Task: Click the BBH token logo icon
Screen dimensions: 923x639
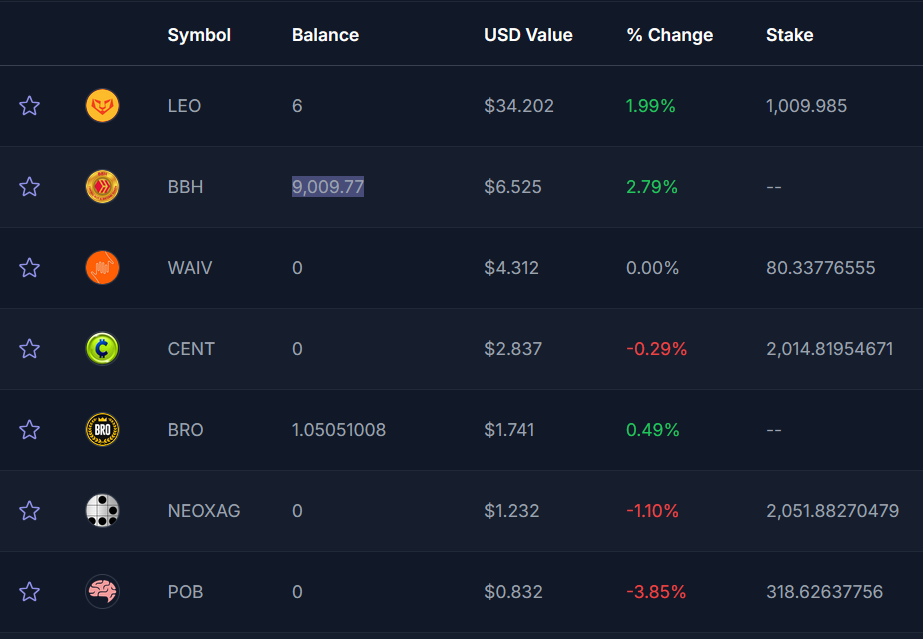Action: (102, 187)
